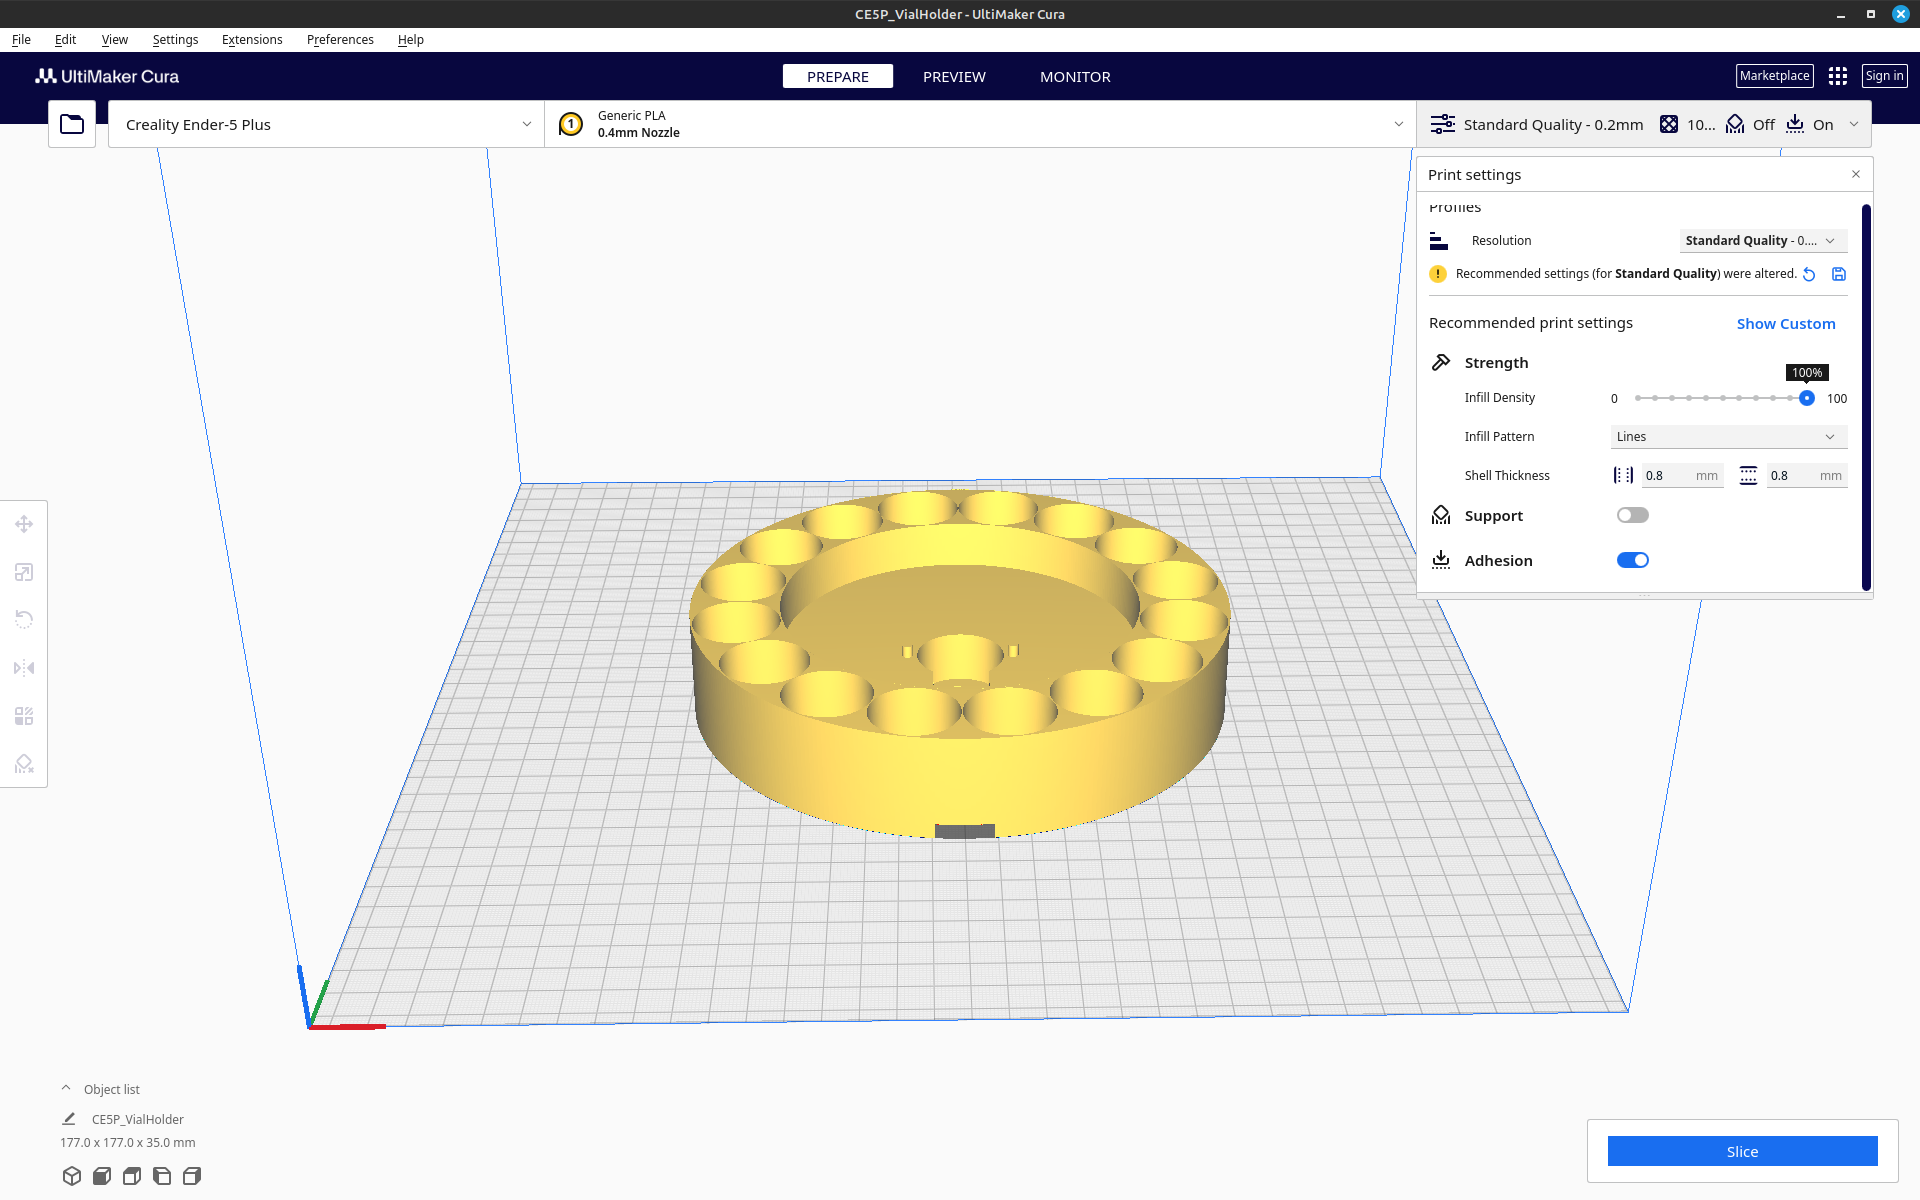Viewport: 1920px width, 1200px height.
Task: Open the File menu
Action: point(21,40)
